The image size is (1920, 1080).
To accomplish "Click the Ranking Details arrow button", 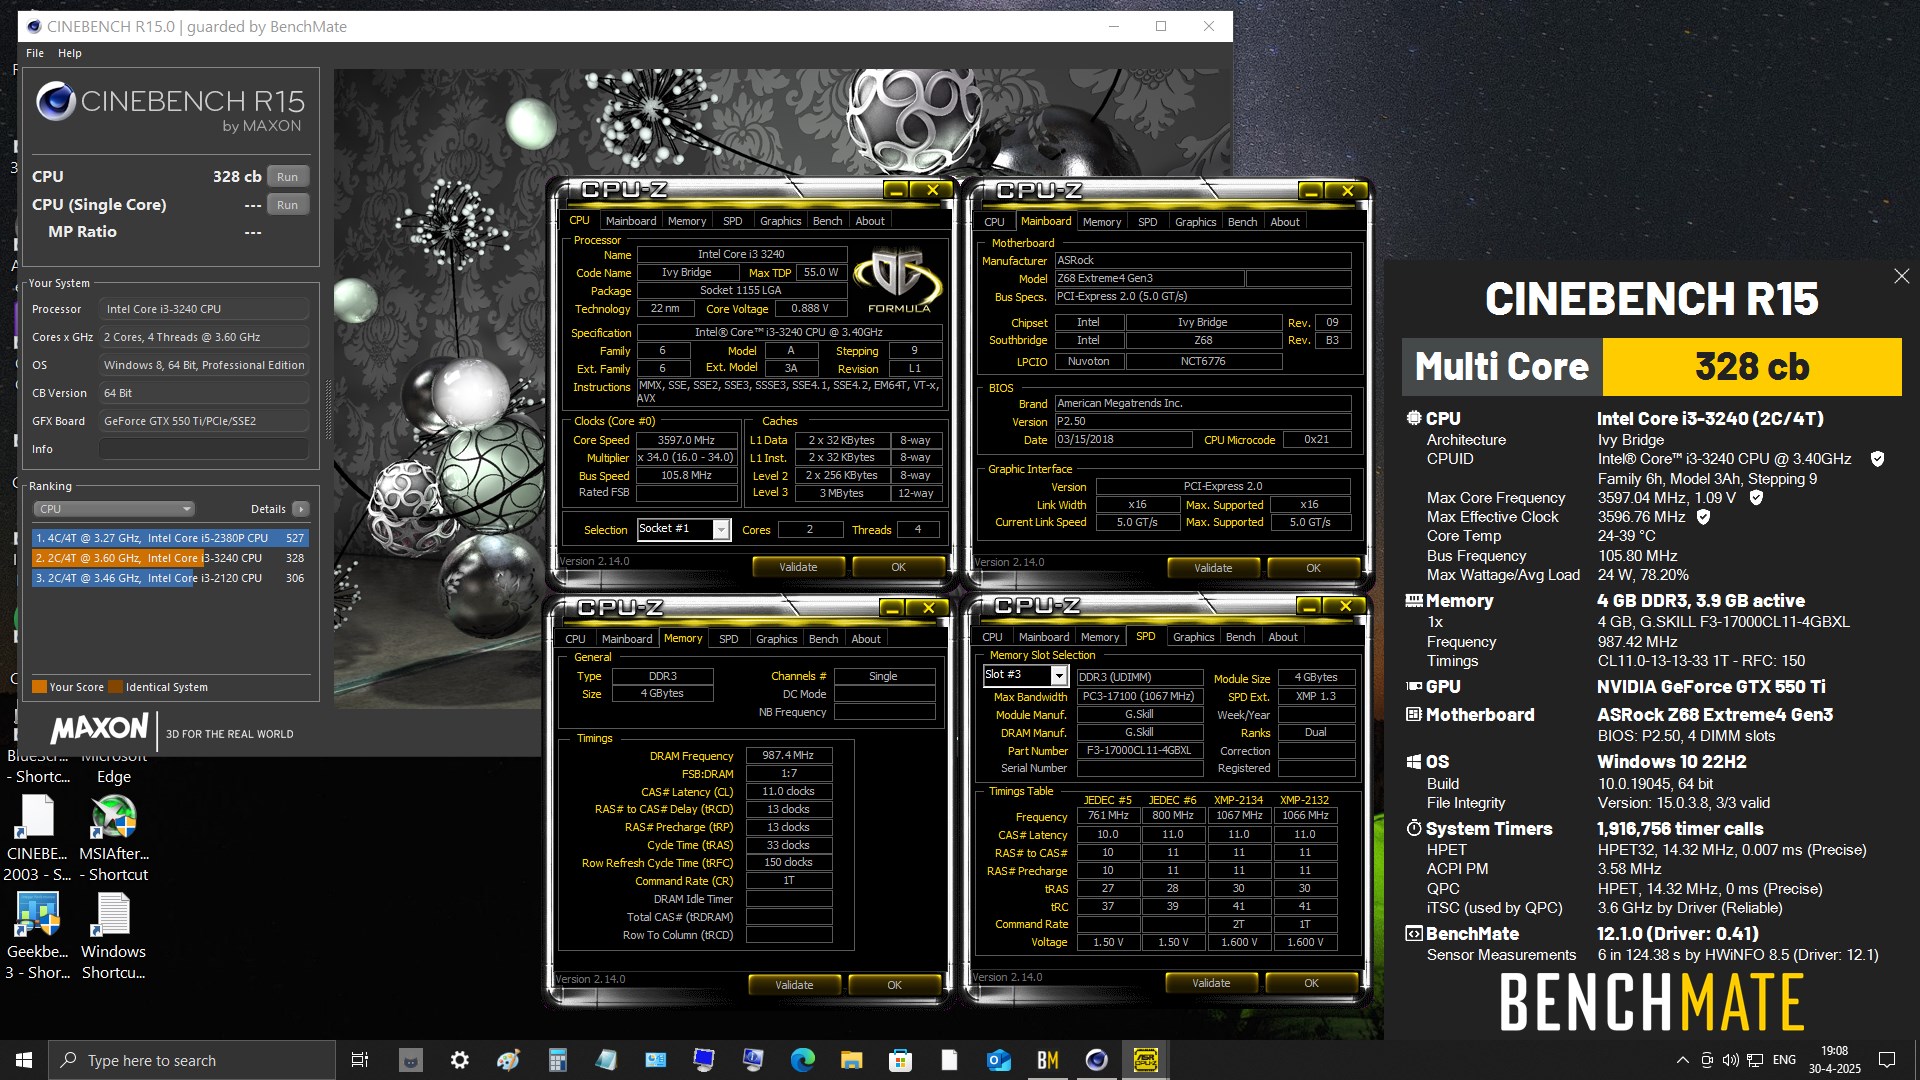I will [301, 509].
